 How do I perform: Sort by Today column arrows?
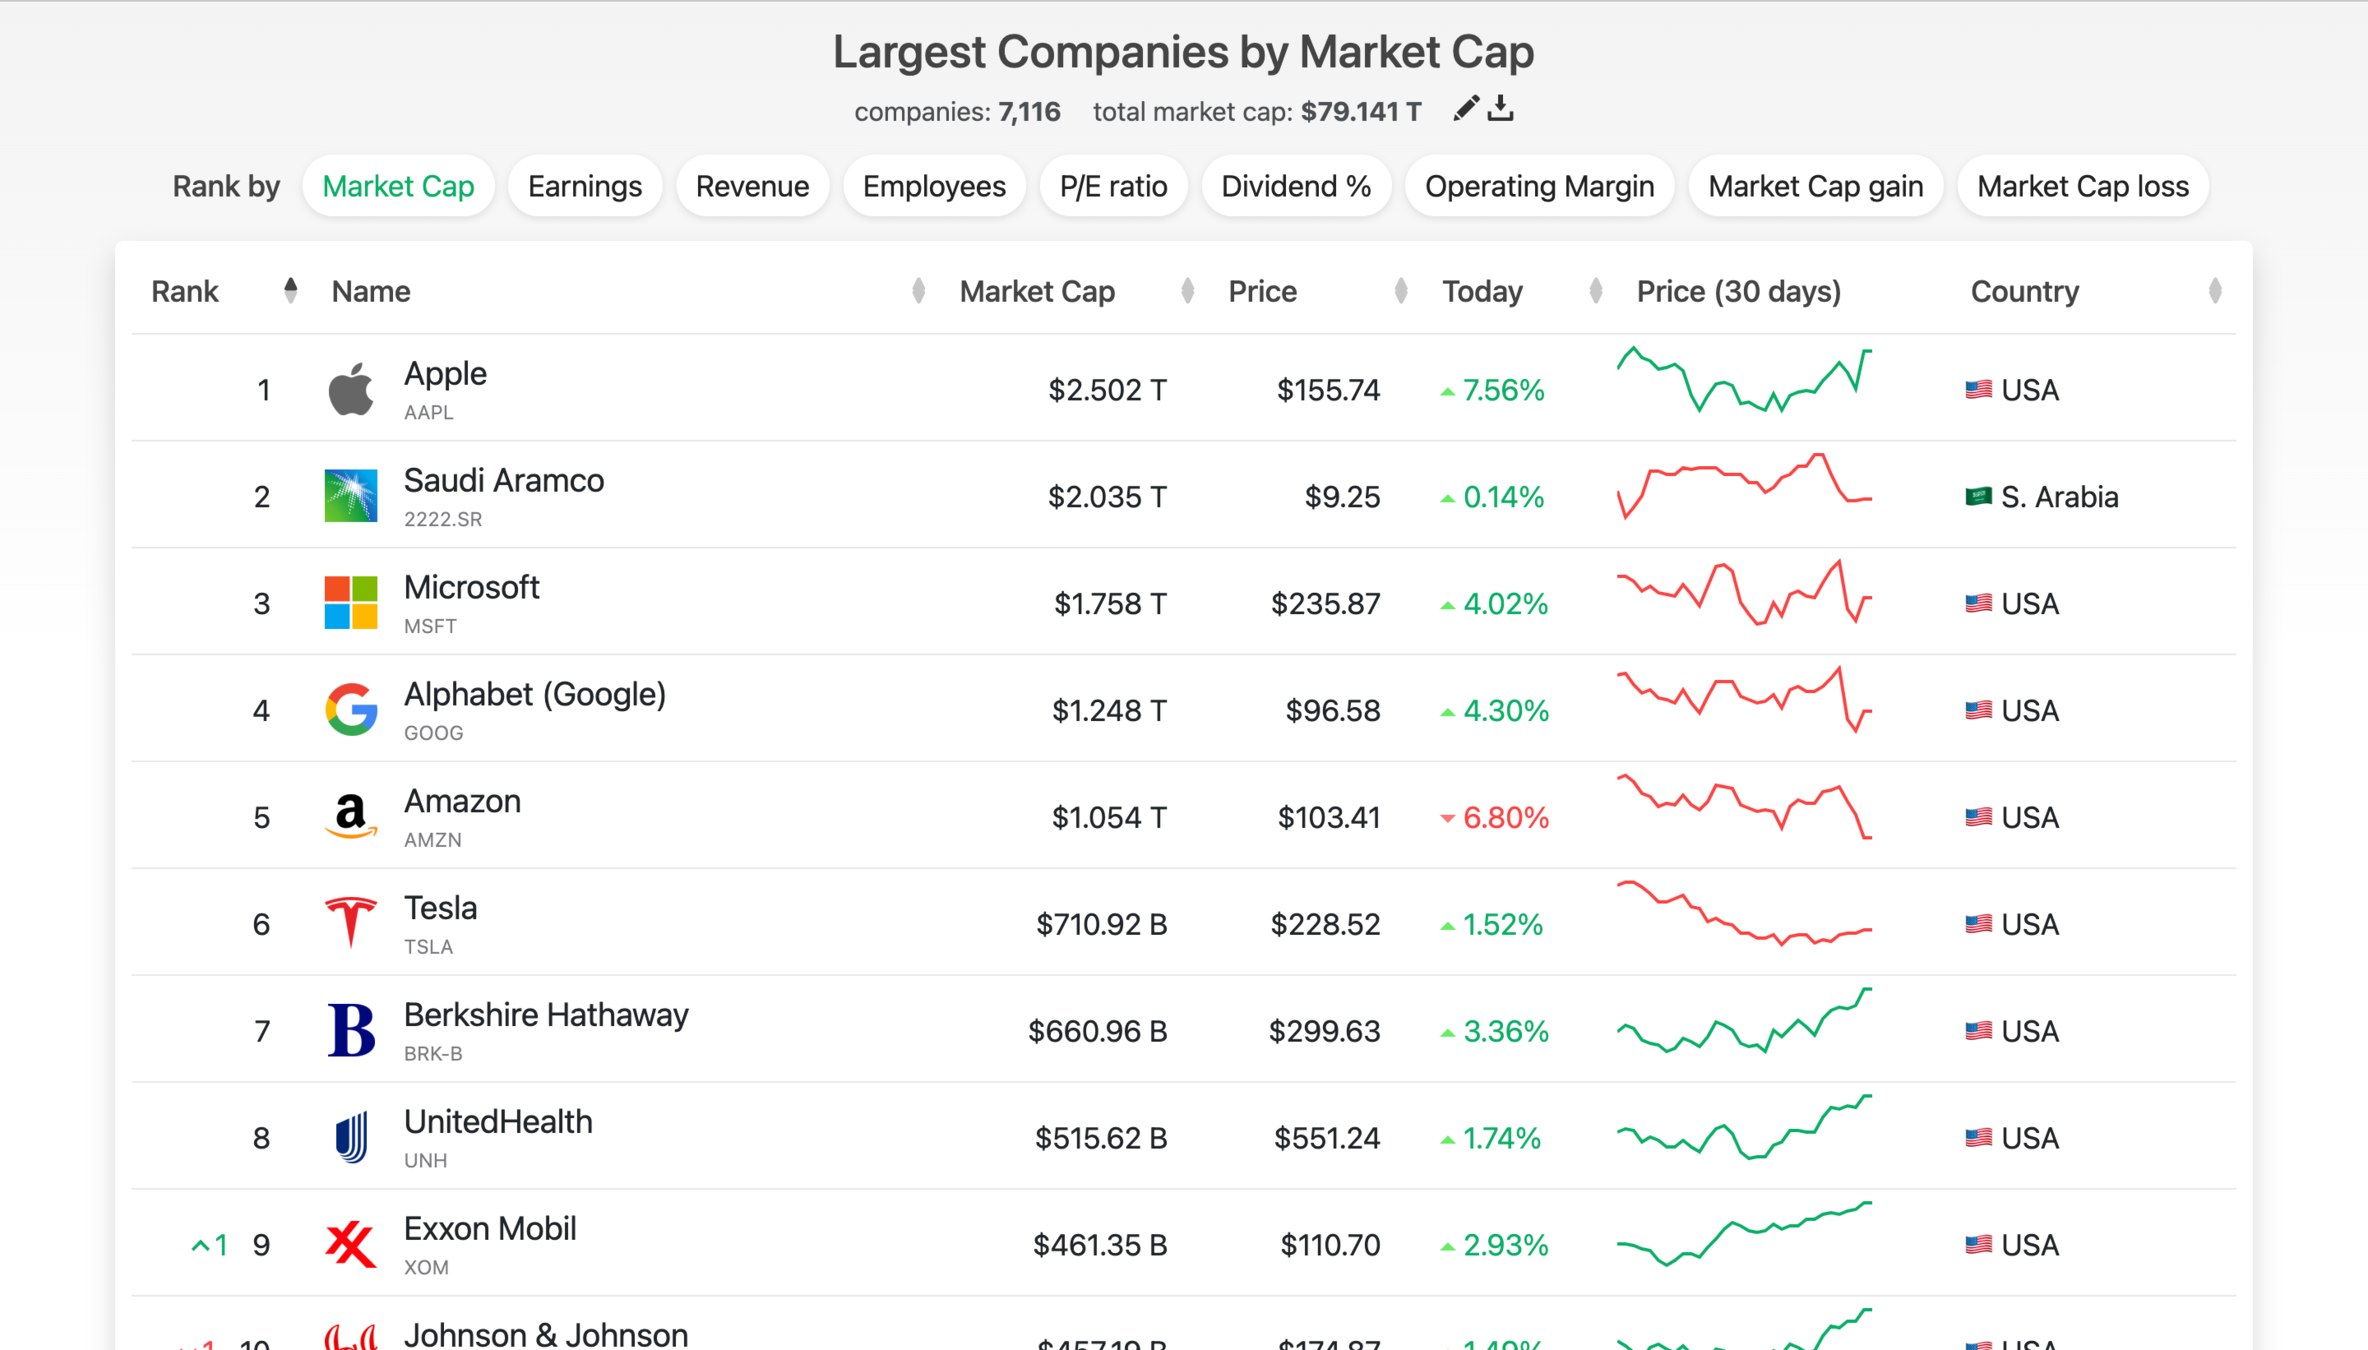[x=1595, y=291]
